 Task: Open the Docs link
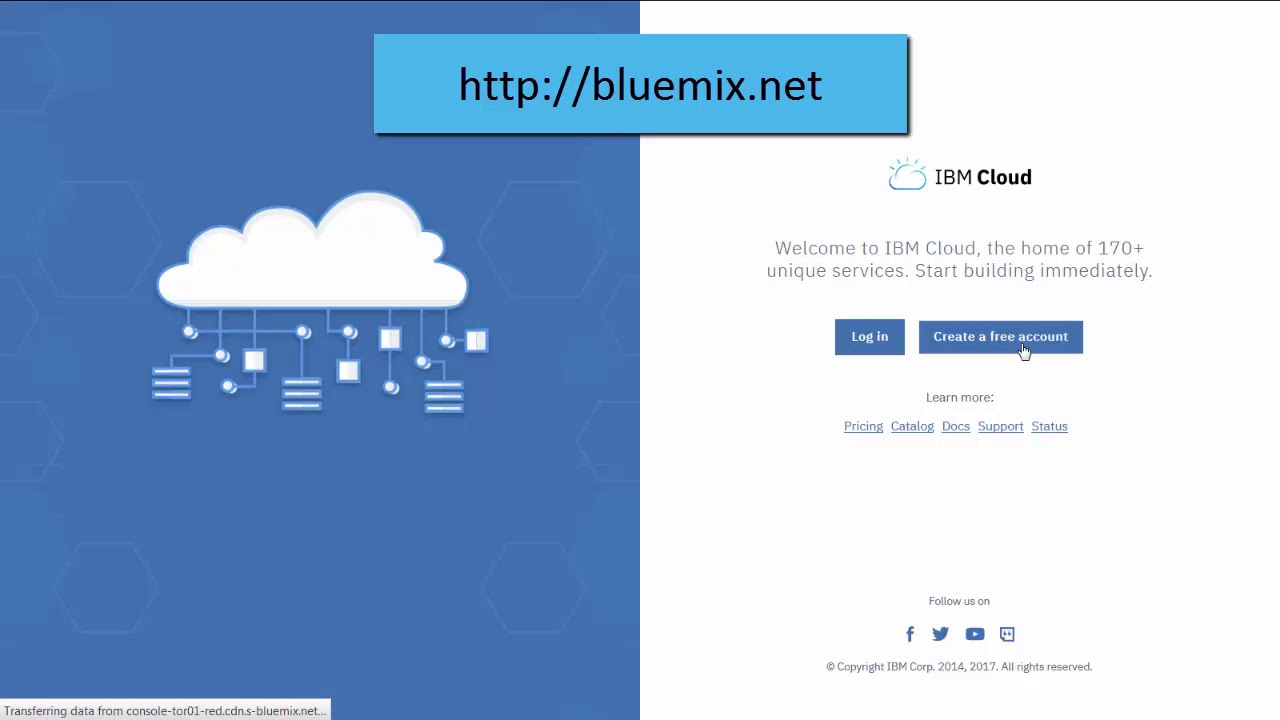pyautogui.click(x=956, y=426)
